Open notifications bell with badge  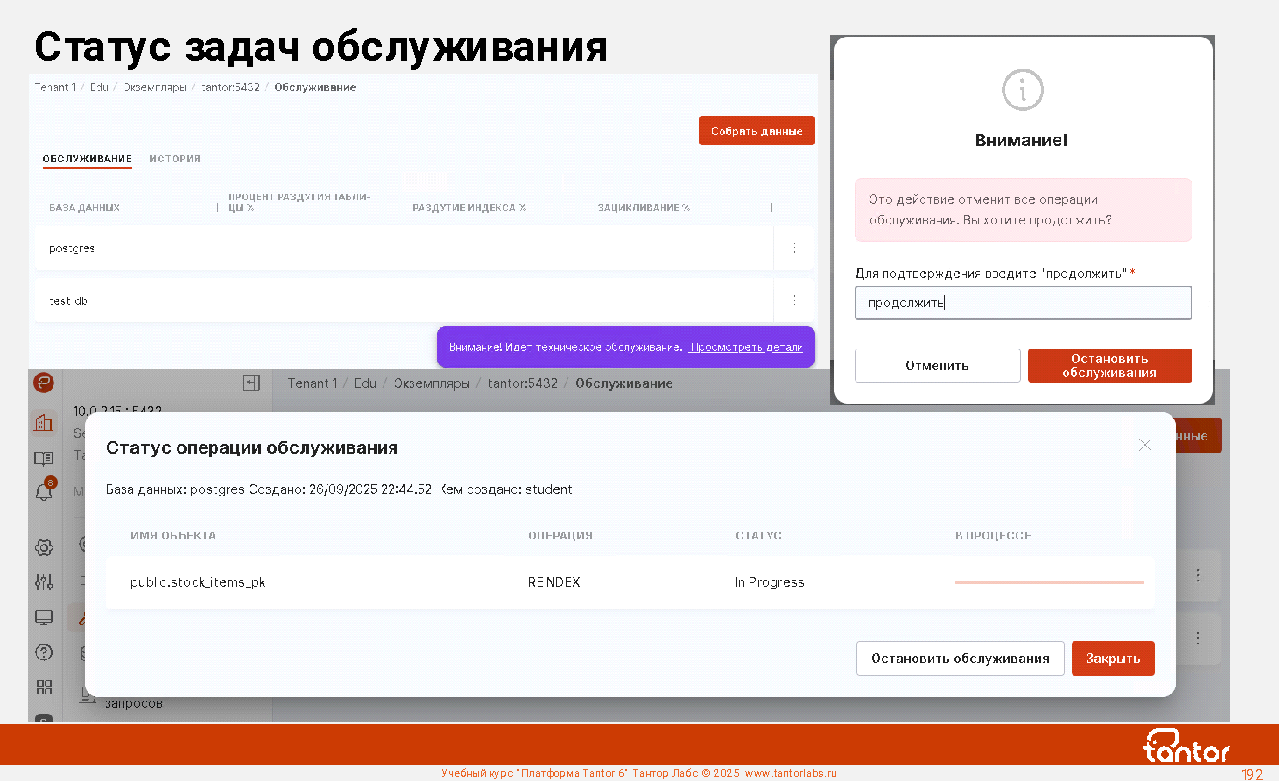coord(44,492)
